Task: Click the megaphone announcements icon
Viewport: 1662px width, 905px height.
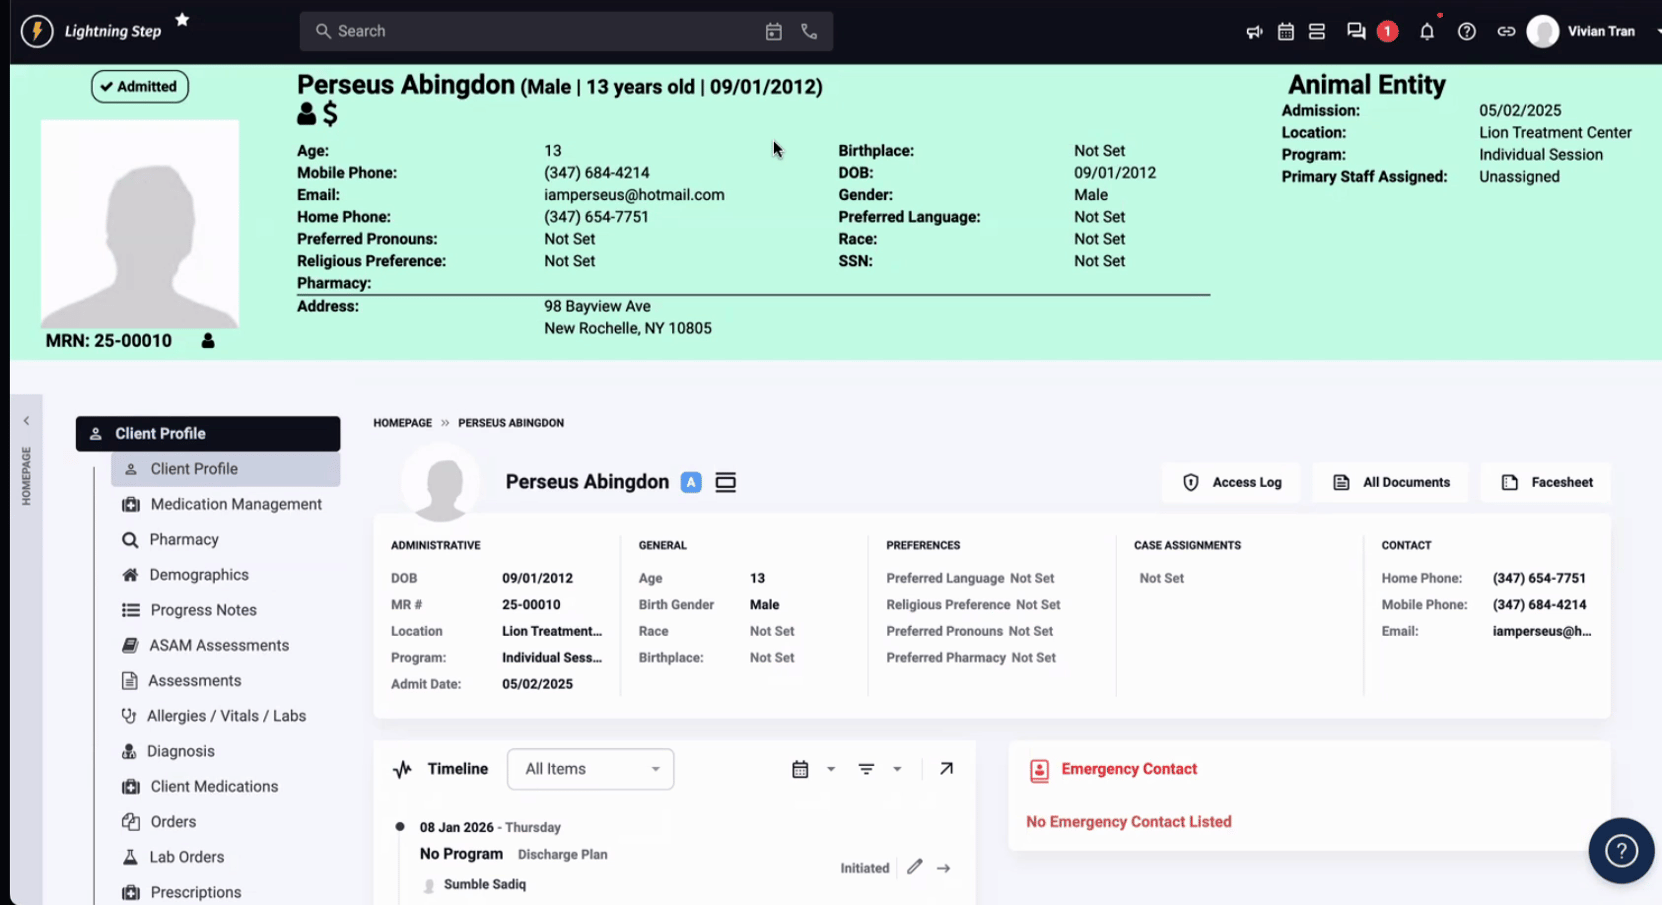Action: [1254, 32]
